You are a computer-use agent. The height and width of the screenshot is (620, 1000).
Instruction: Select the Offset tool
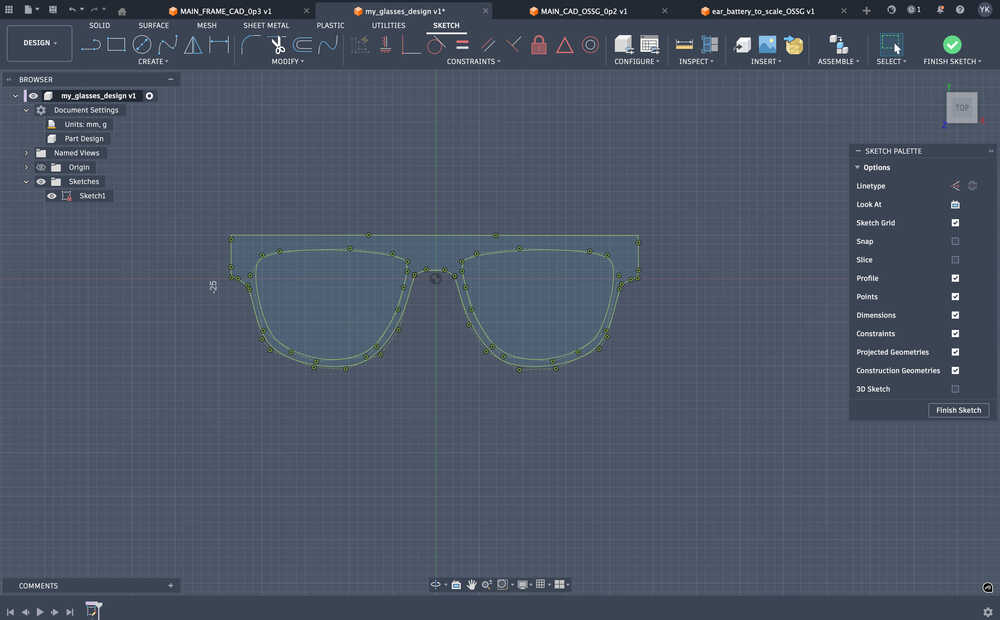pos(302,44)
